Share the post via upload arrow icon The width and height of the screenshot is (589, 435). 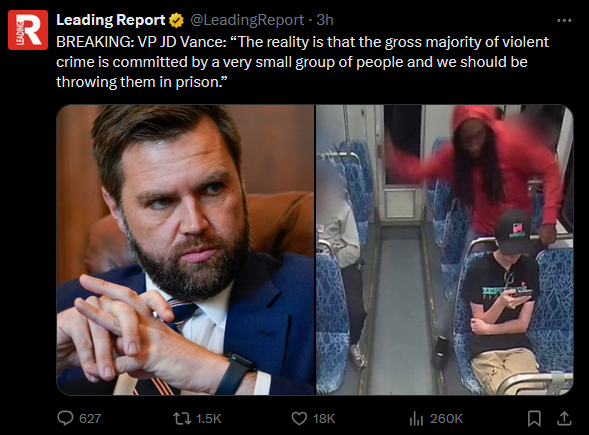point(564,418)
